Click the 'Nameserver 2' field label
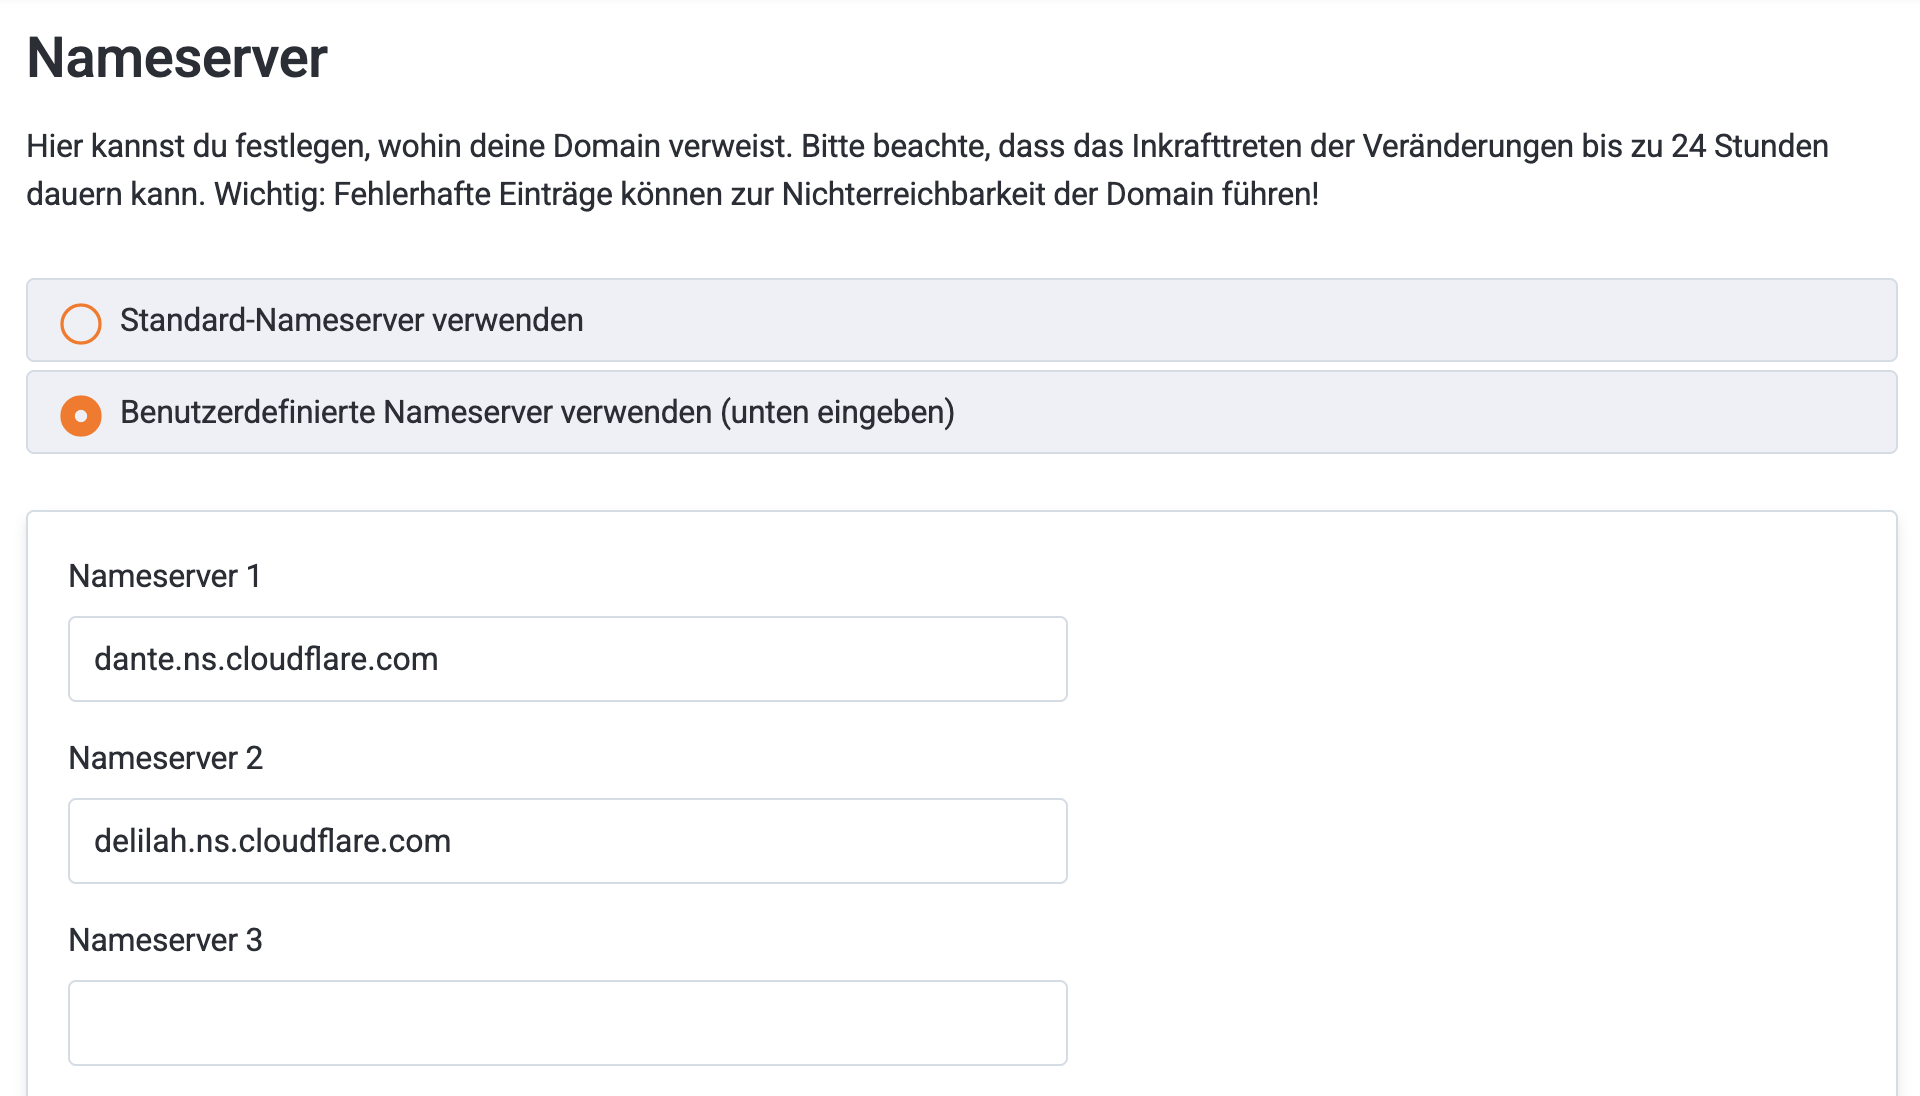 tap(165, 758)
